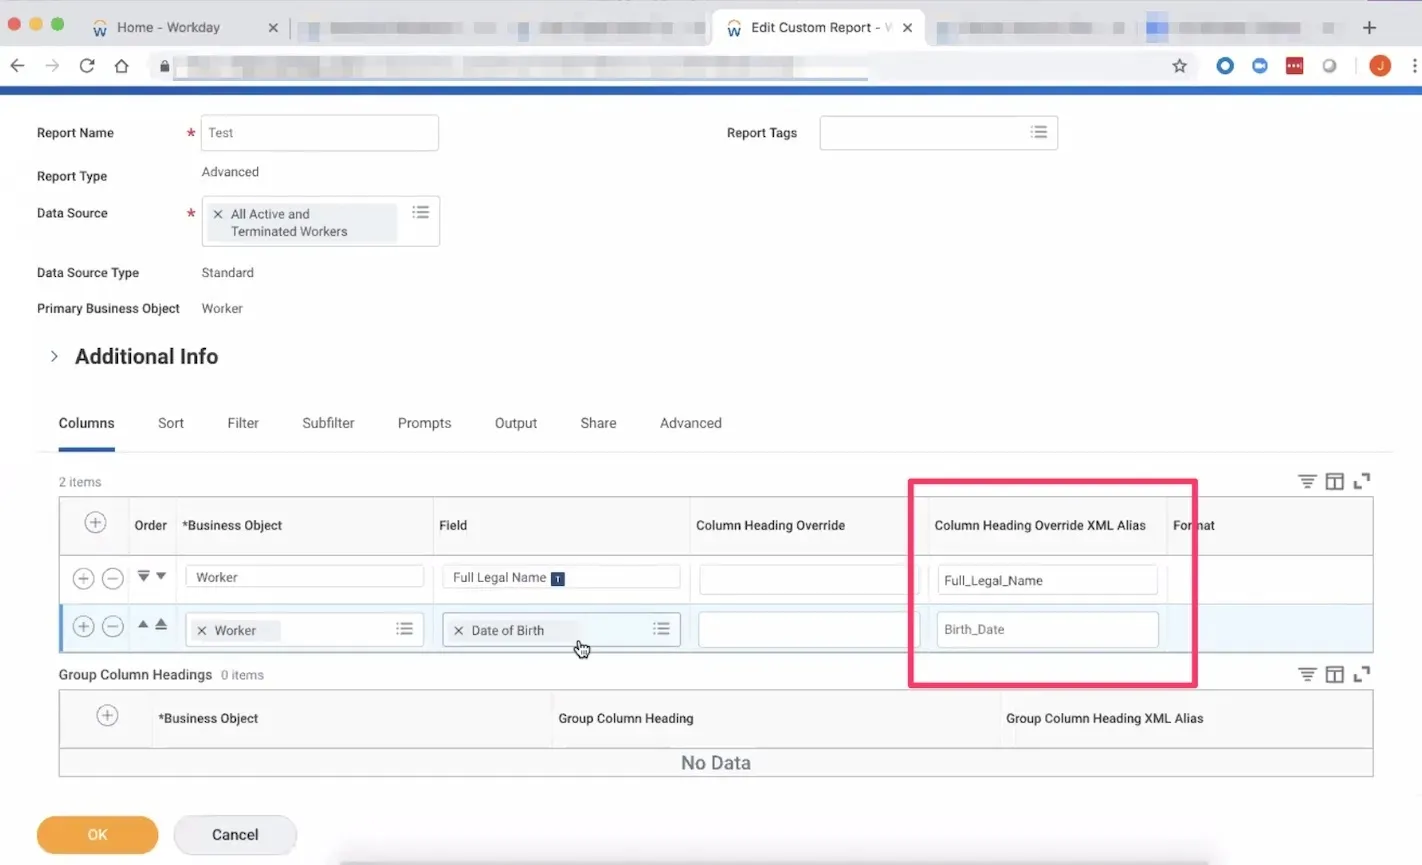Open the Advanced tab
Image resolution: width=1422 pixels, height=865 pixels.
pos(691,423)
